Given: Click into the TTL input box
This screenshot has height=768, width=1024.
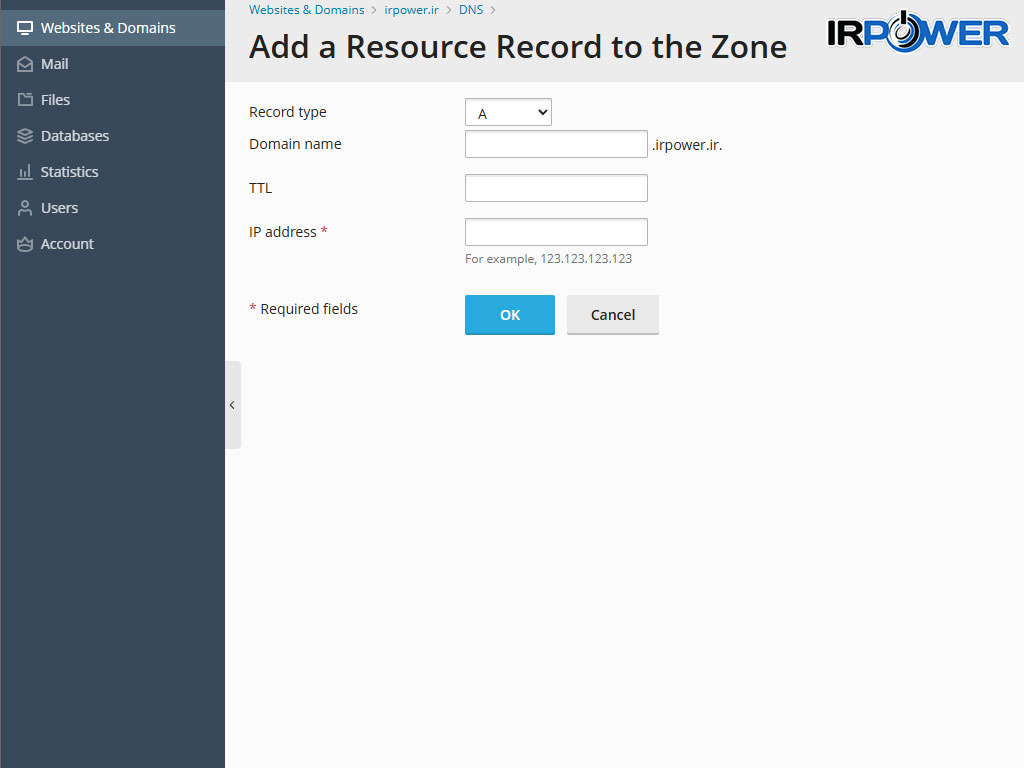Looking at the screenshot, I should [556, 188].
